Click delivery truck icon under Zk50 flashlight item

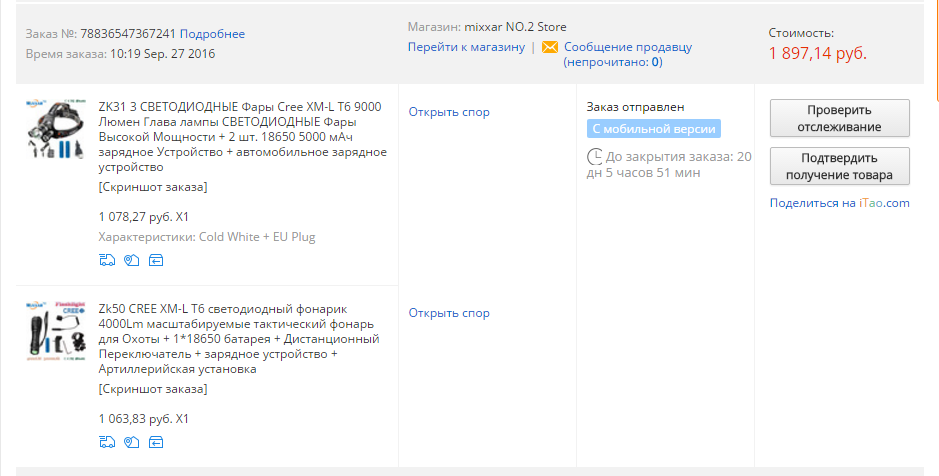pos(107,442)
